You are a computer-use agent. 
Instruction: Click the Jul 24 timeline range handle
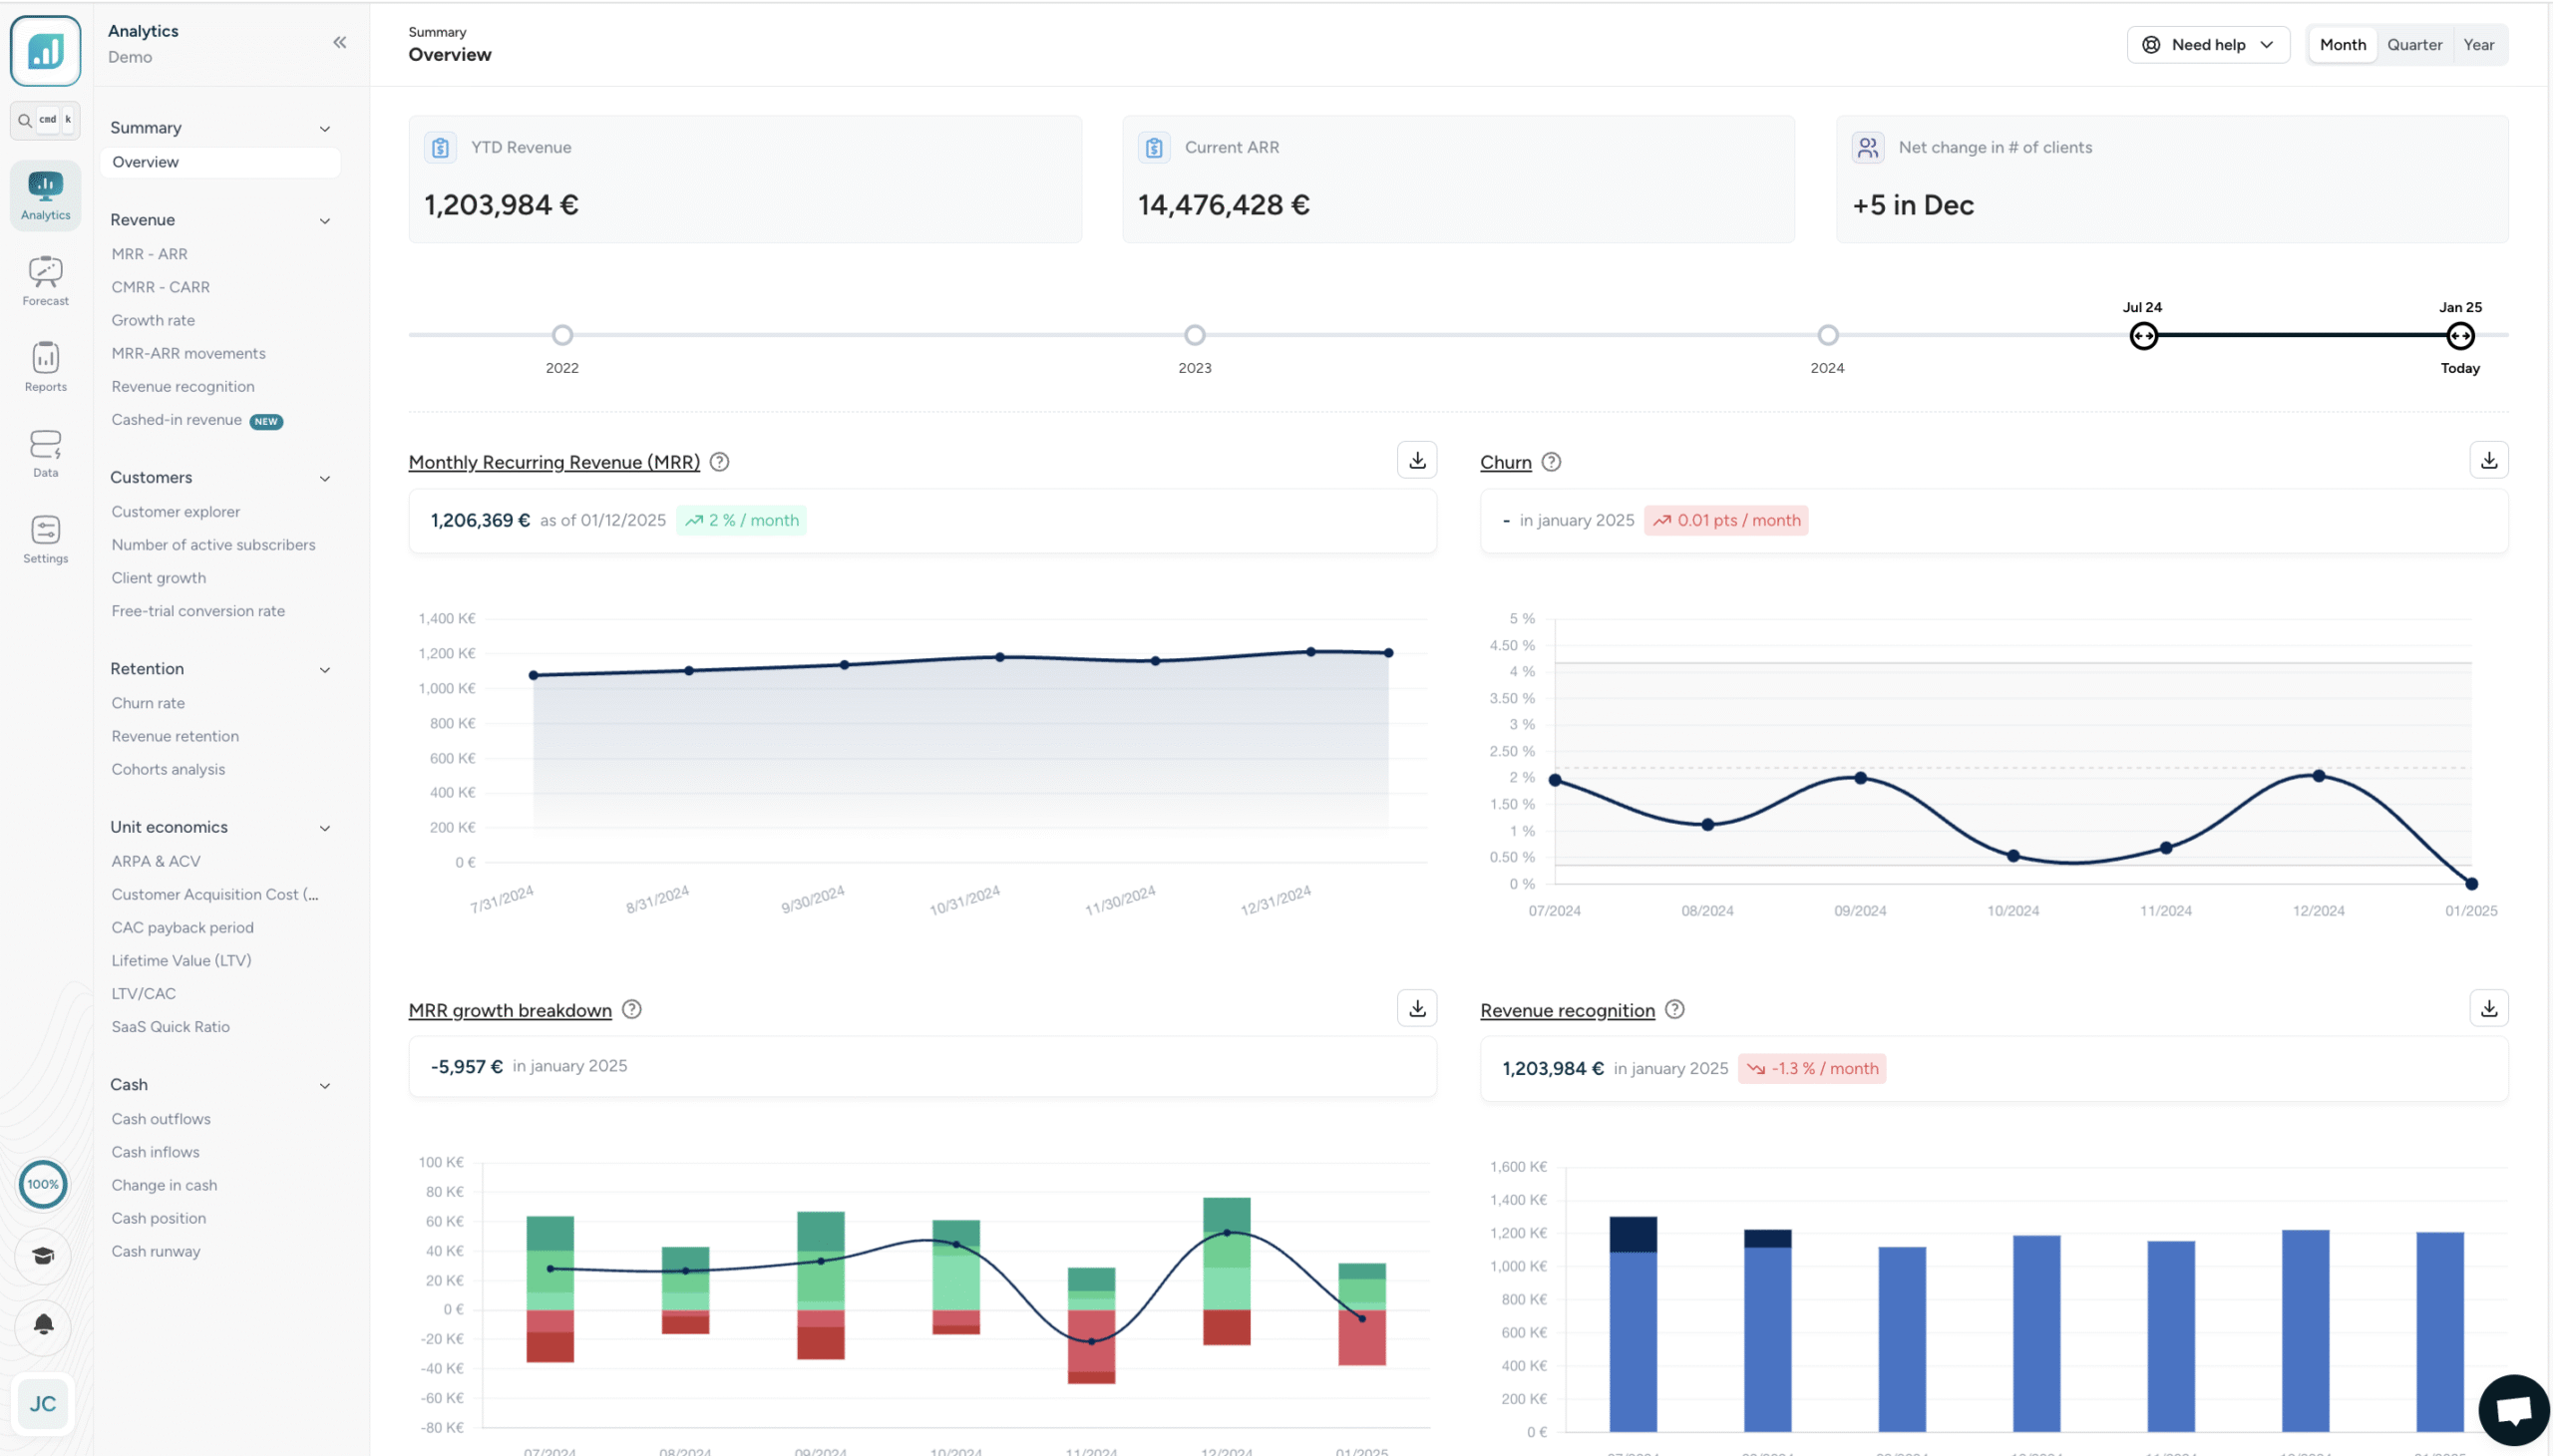[2142, 336]
